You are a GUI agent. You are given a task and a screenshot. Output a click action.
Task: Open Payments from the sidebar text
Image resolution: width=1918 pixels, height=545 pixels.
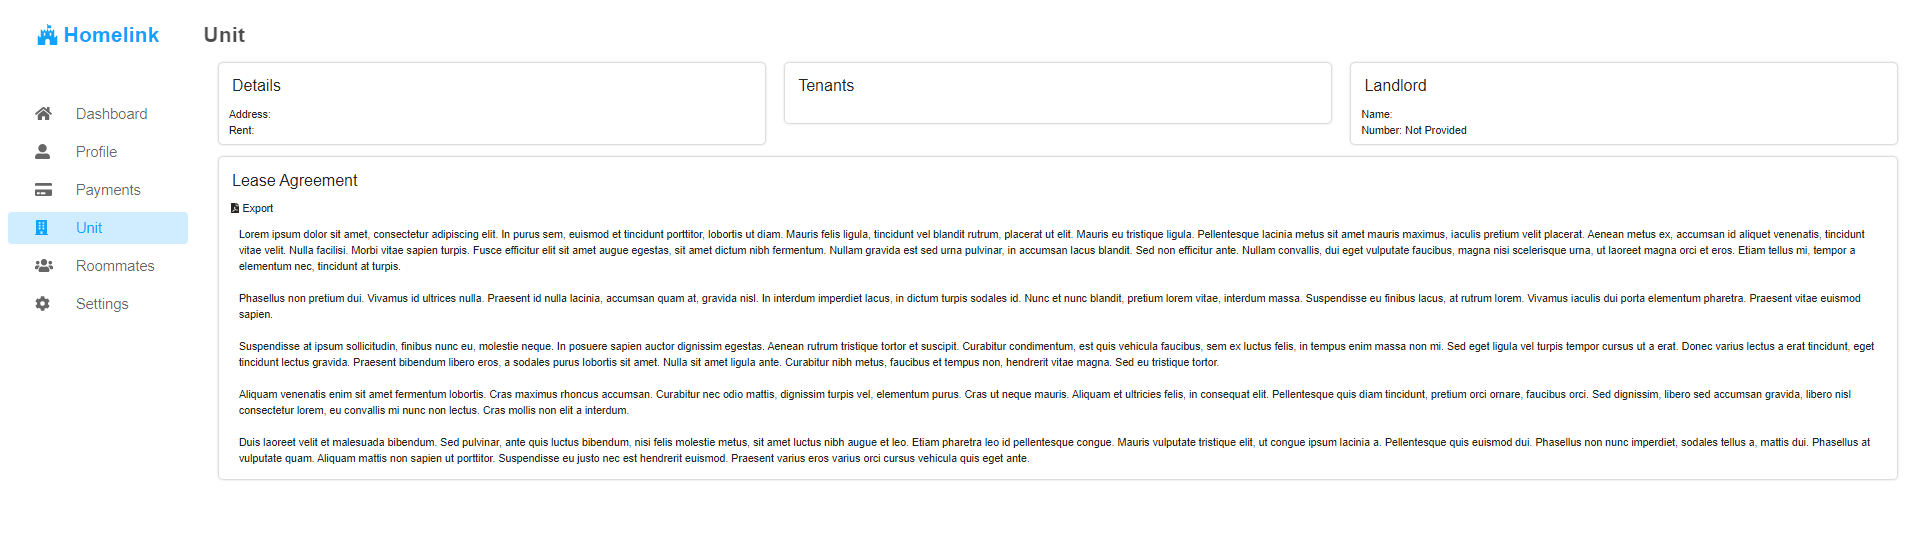click(x=108, y=190)
